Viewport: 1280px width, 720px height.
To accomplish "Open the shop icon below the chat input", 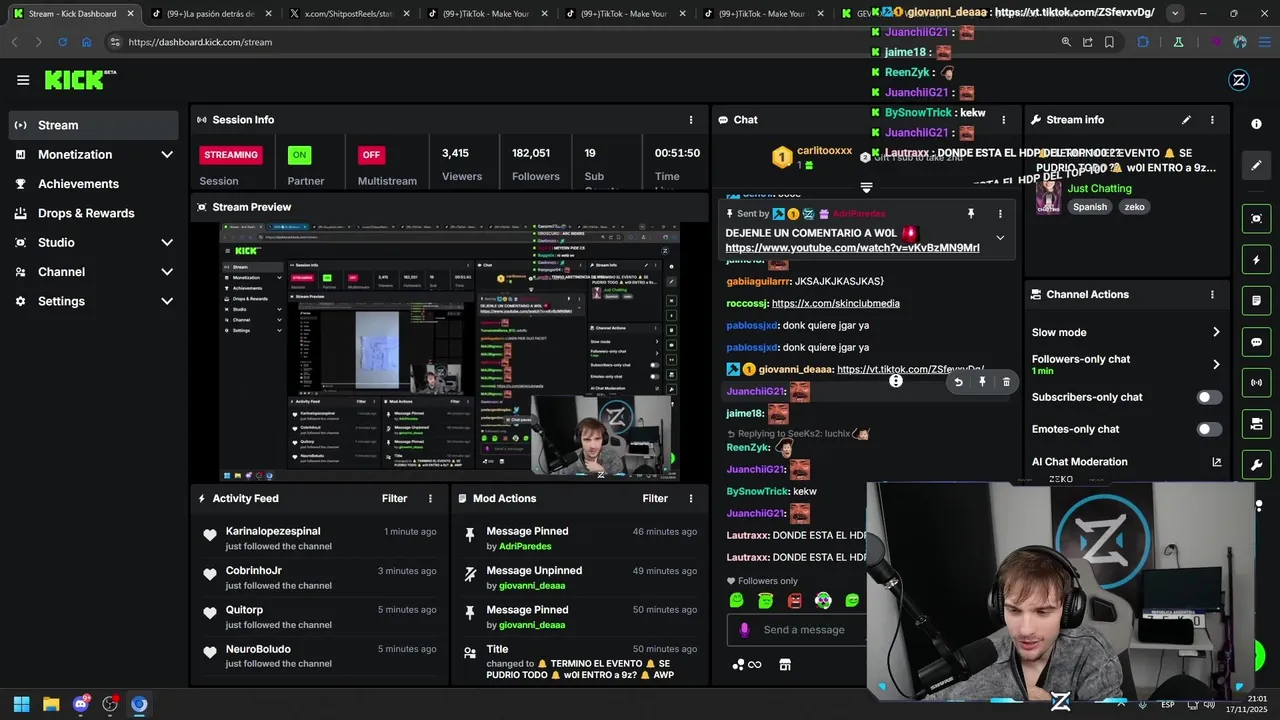I will point(785,665).
